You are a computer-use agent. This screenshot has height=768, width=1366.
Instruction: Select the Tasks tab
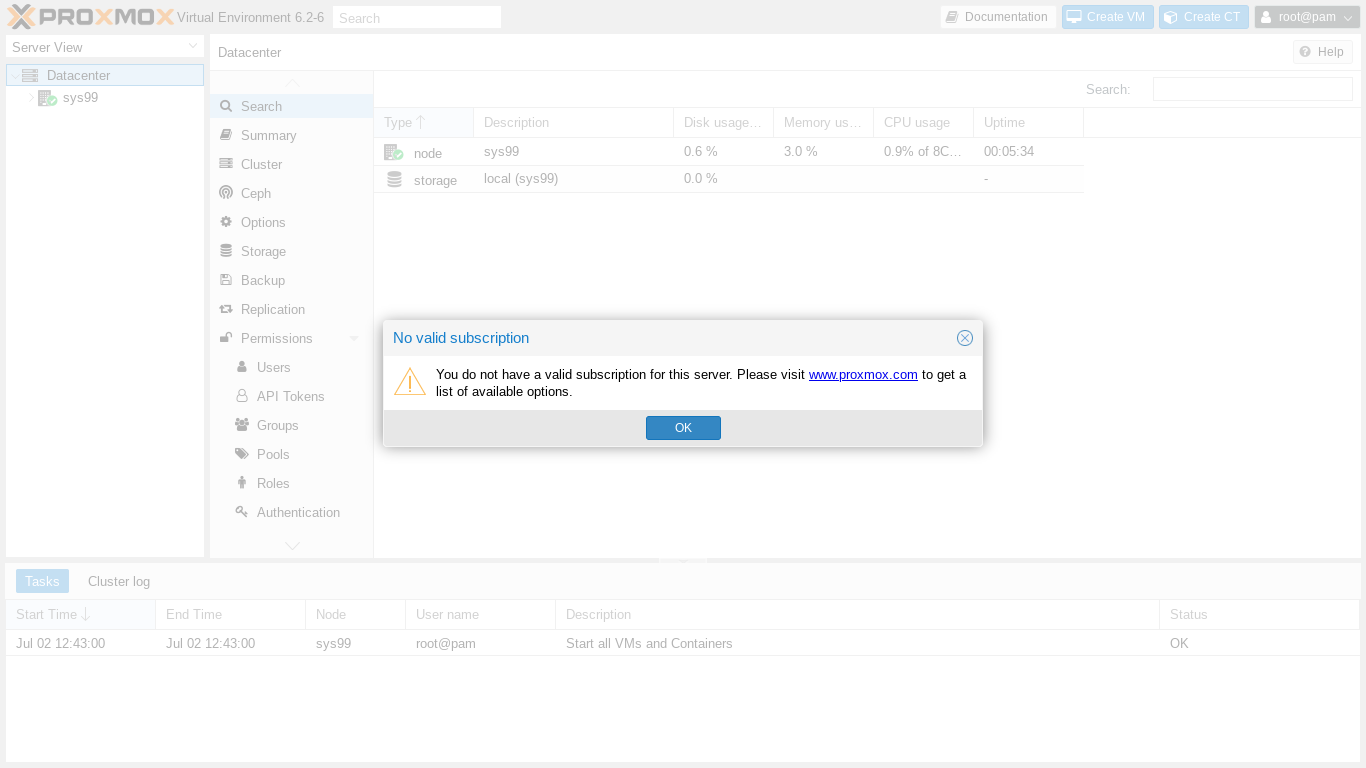click(x=42, y=581)
